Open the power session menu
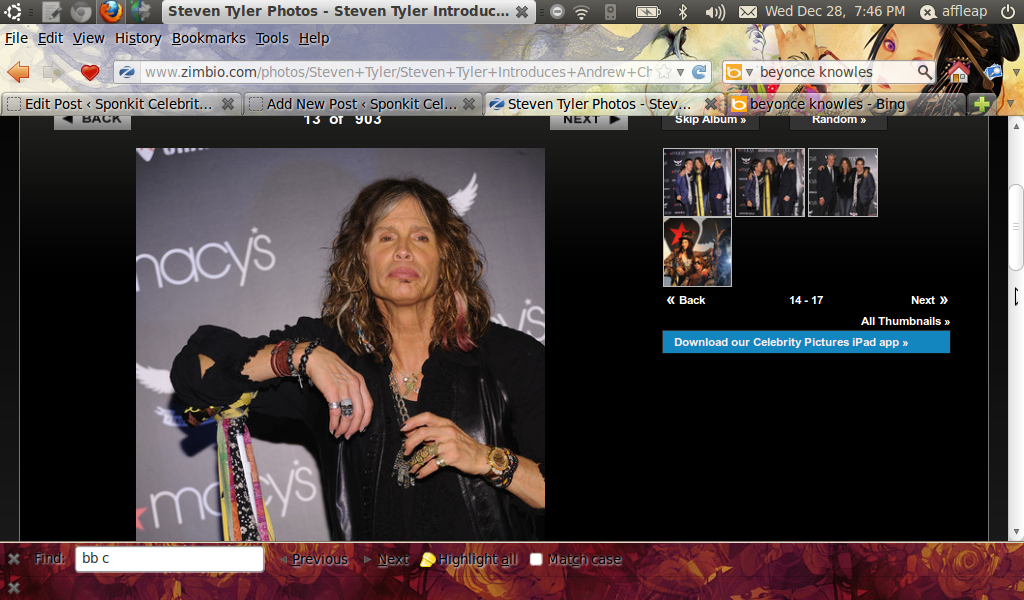Screen dimensions: 1024x600 [x=1008, y=12]
